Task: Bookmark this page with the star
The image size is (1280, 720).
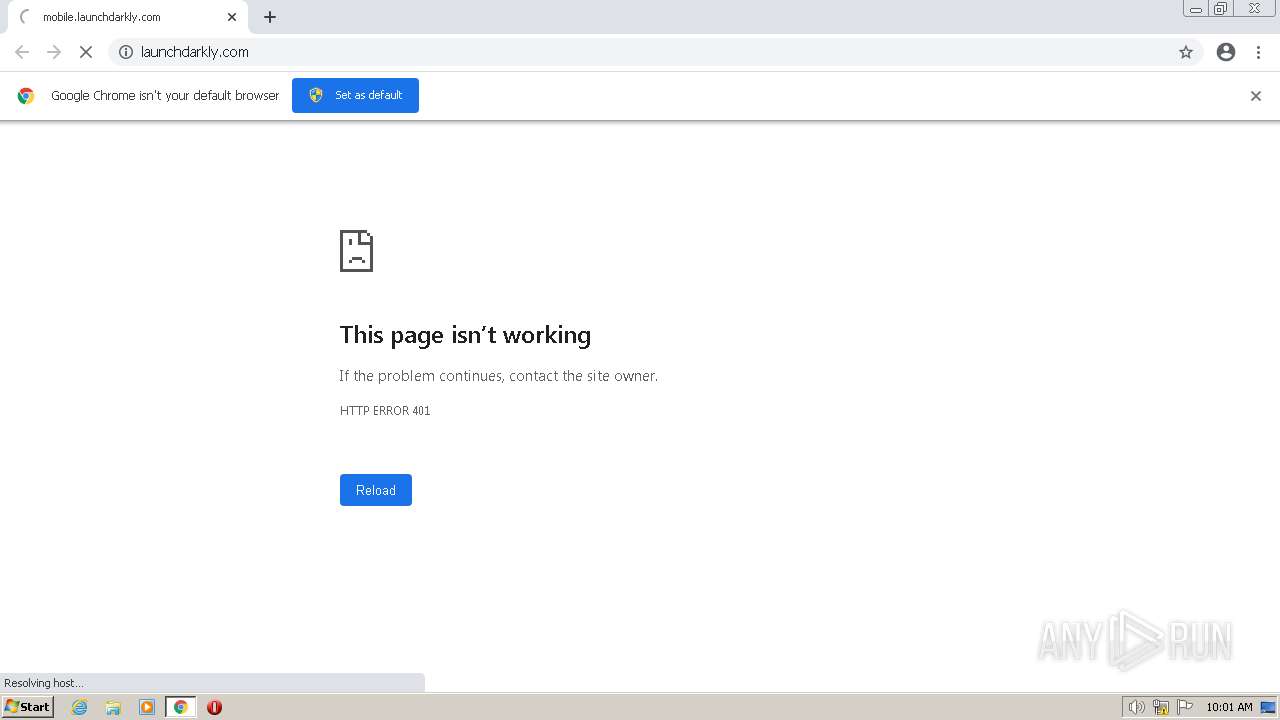Action: [x=1186, y=52]
